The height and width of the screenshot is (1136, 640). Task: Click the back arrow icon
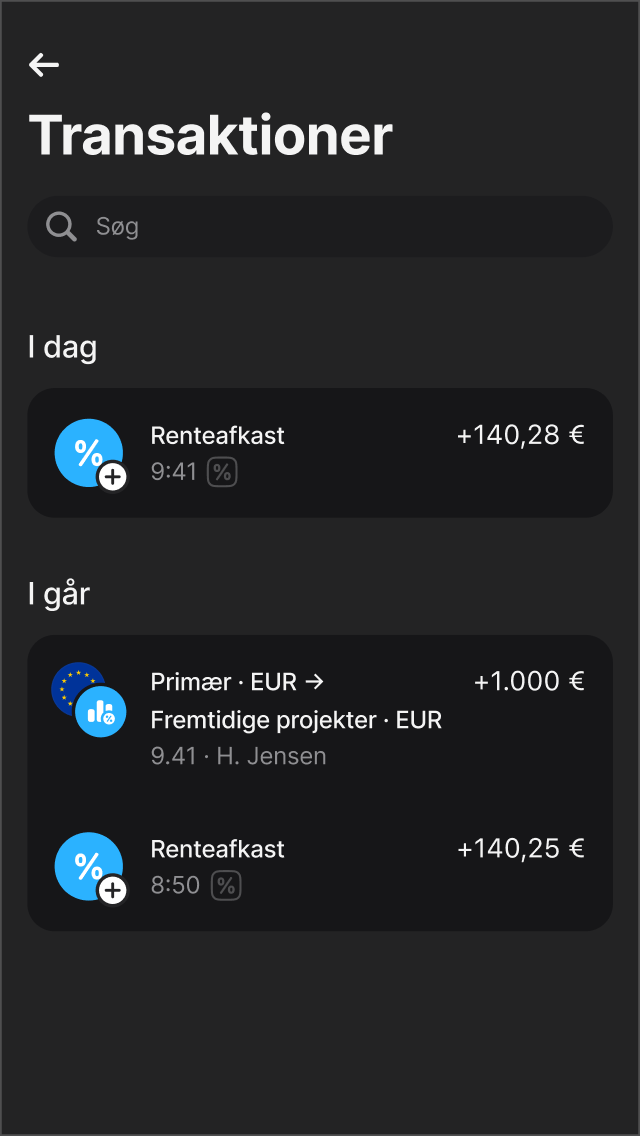(x=44, y=65)
